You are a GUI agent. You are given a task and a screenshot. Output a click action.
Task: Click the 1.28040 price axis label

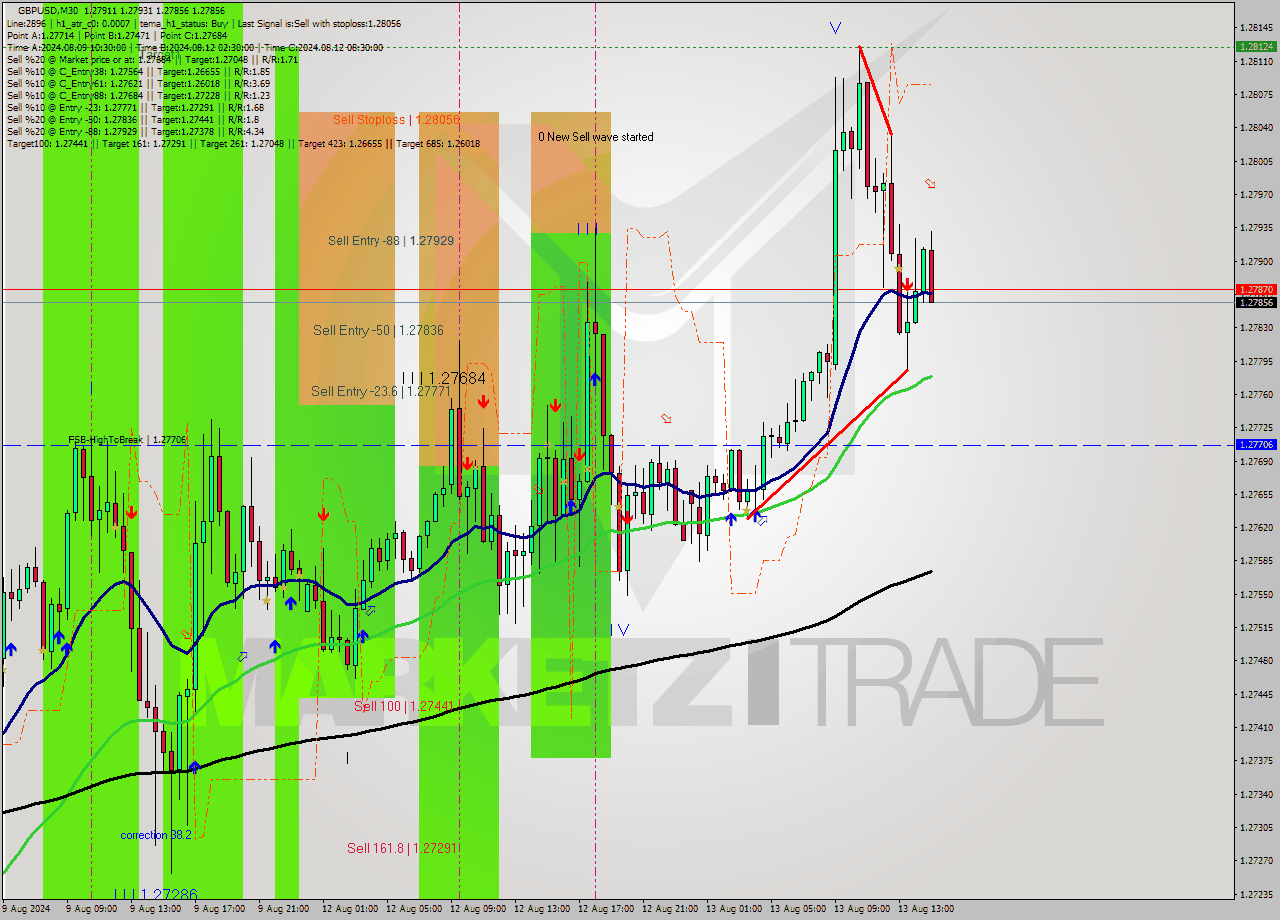[1255, 128]
